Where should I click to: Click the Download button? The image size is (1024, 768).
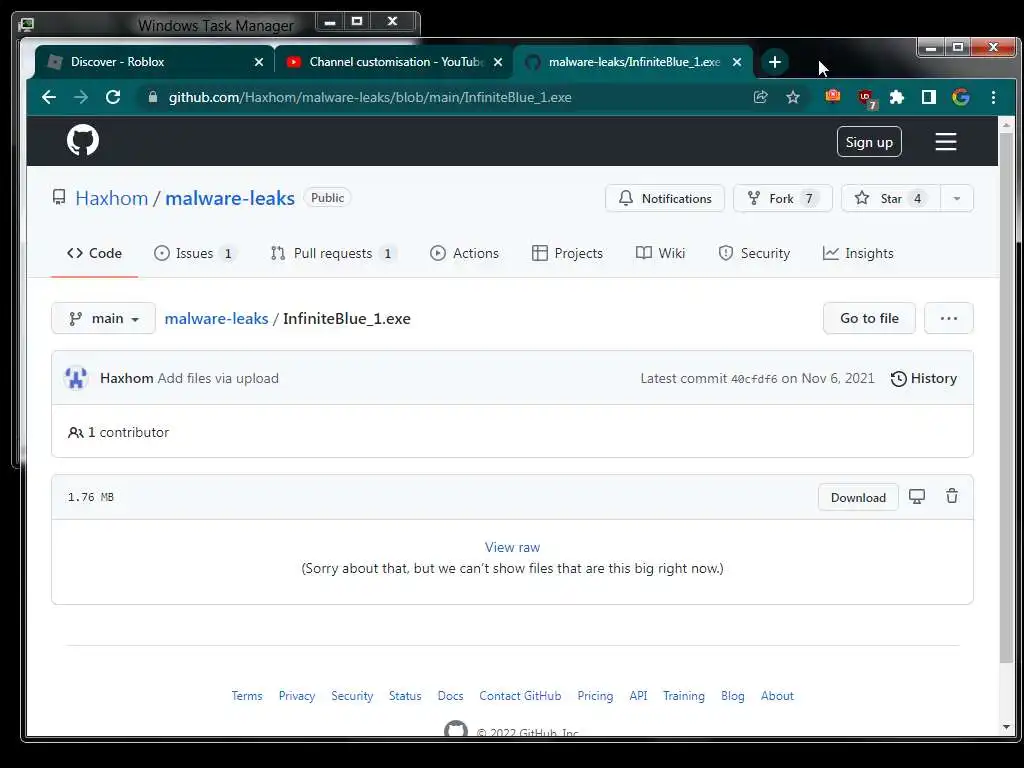858,497
